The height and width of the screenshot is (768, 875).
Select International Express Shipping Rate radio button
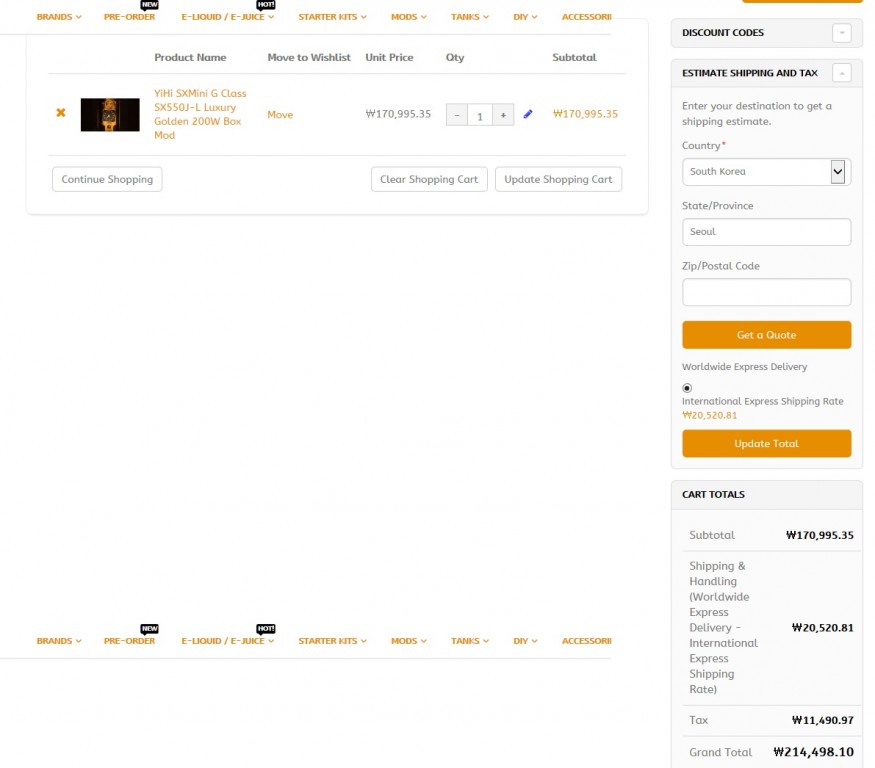click(x=687, y=388)
